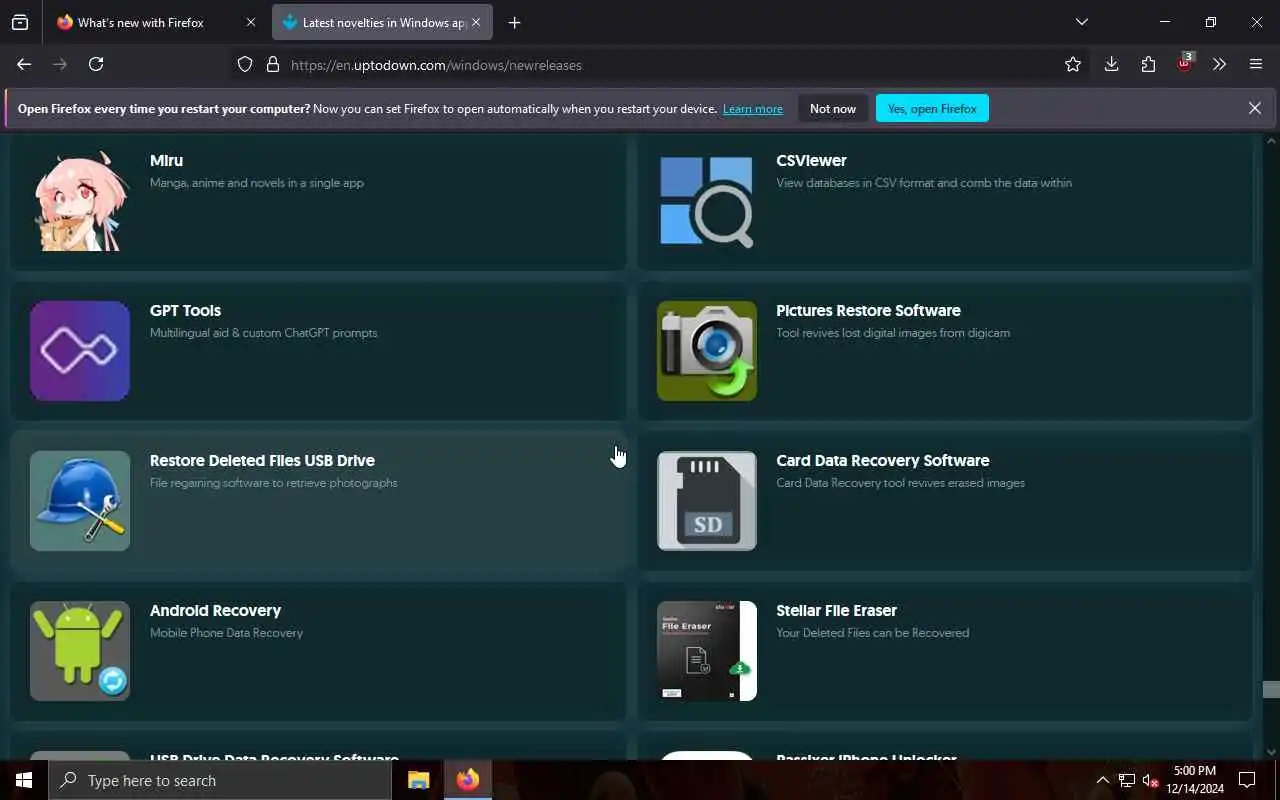Follow the Learn more link
The image size is (1280, 800).
(753, 108)
